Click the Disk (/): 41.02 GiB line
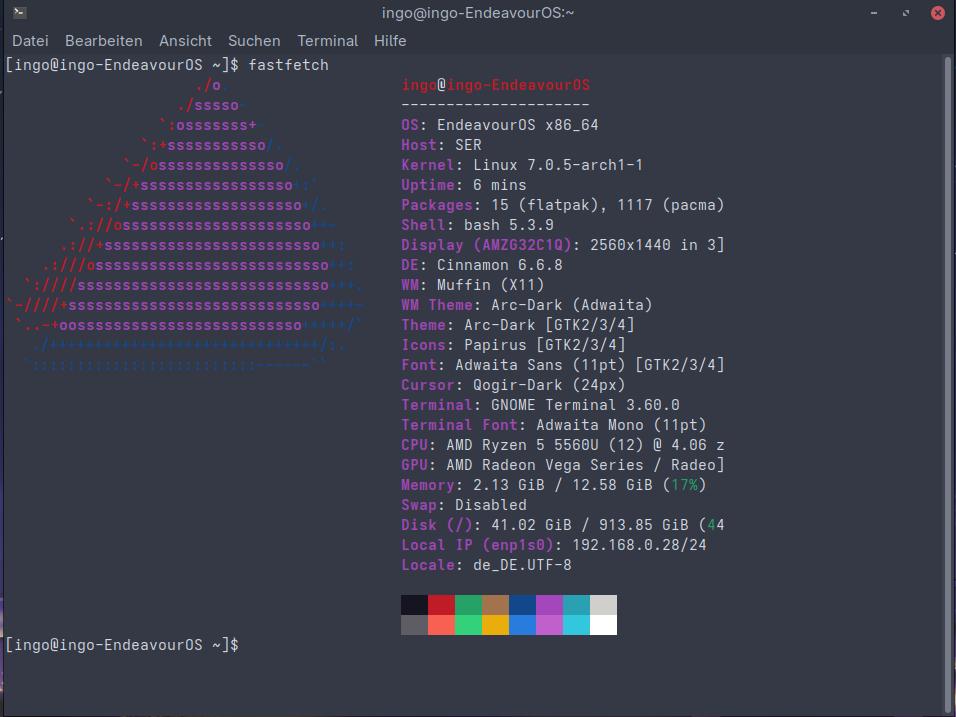The height and width of the screenshot is (717, 956). click(x=563, y=525)
